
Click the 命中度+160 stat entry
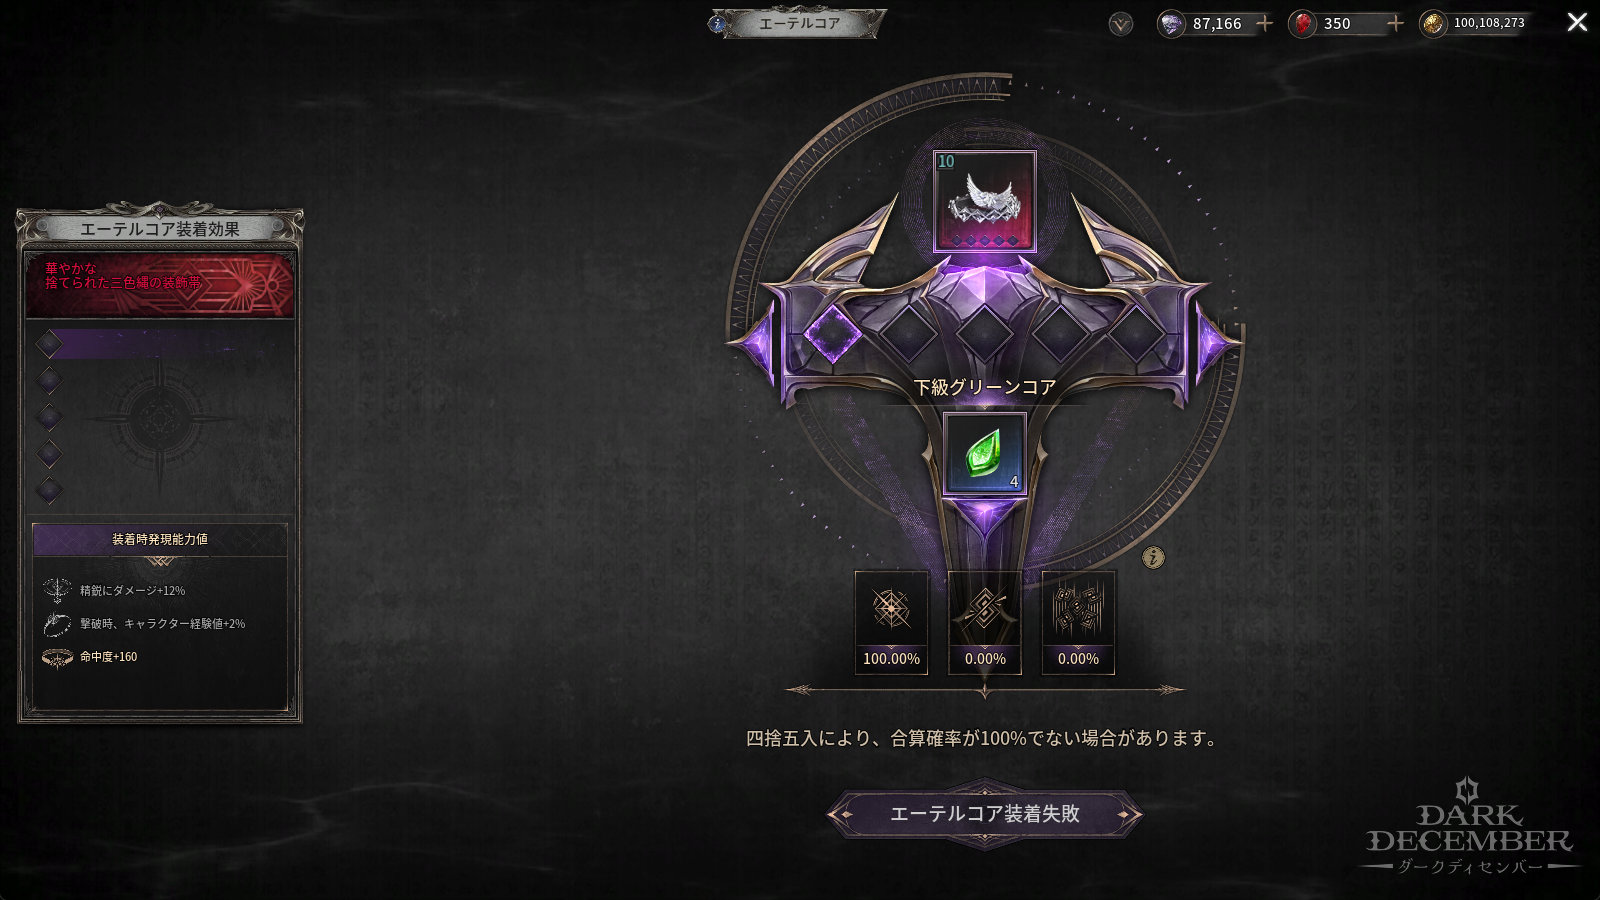(x=109, y=657)
